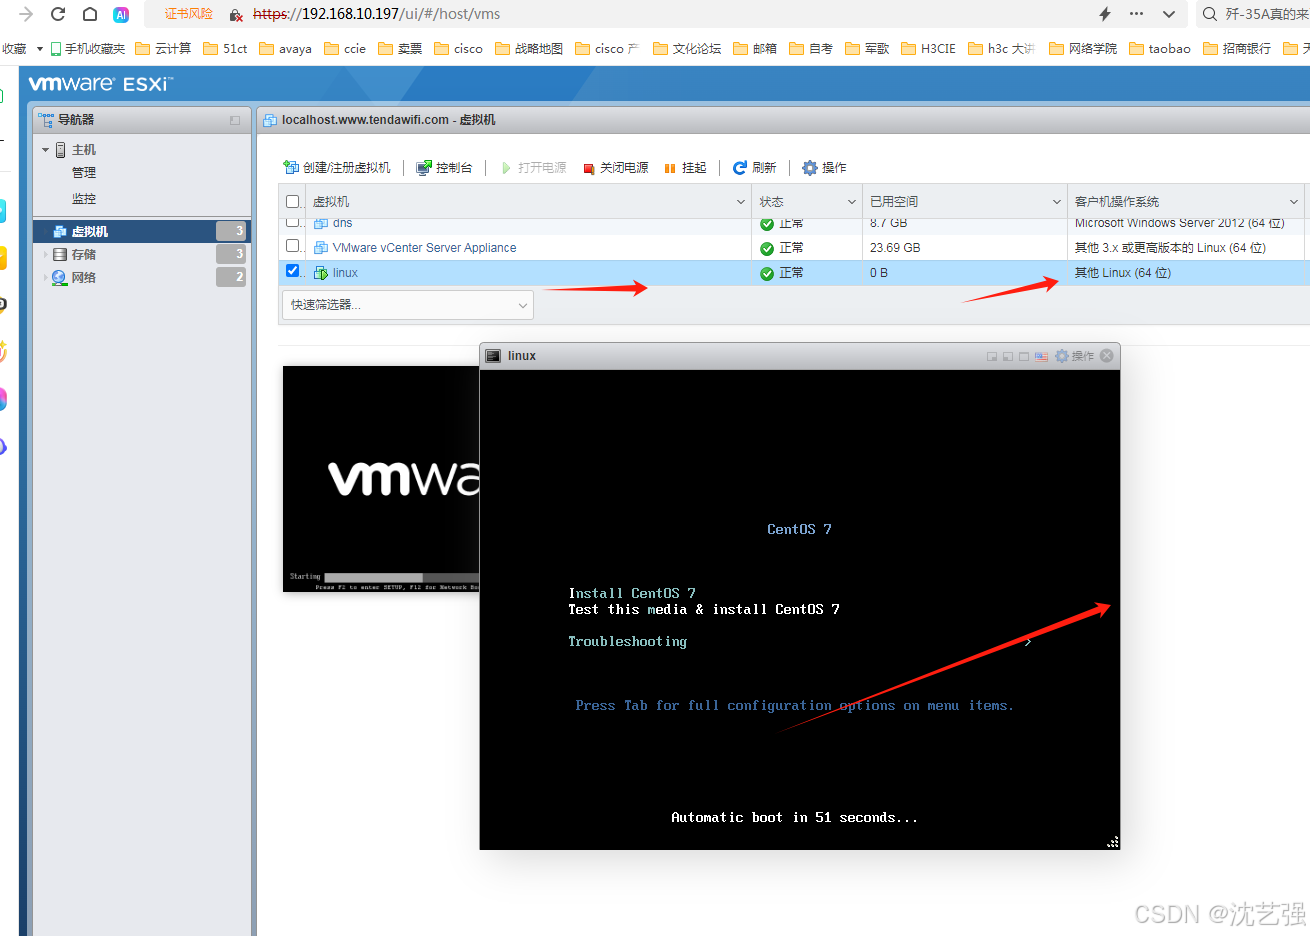Check the VMware vCenter Server Appliance checkbox
1310x936 pixels.
tap(293, 246)
